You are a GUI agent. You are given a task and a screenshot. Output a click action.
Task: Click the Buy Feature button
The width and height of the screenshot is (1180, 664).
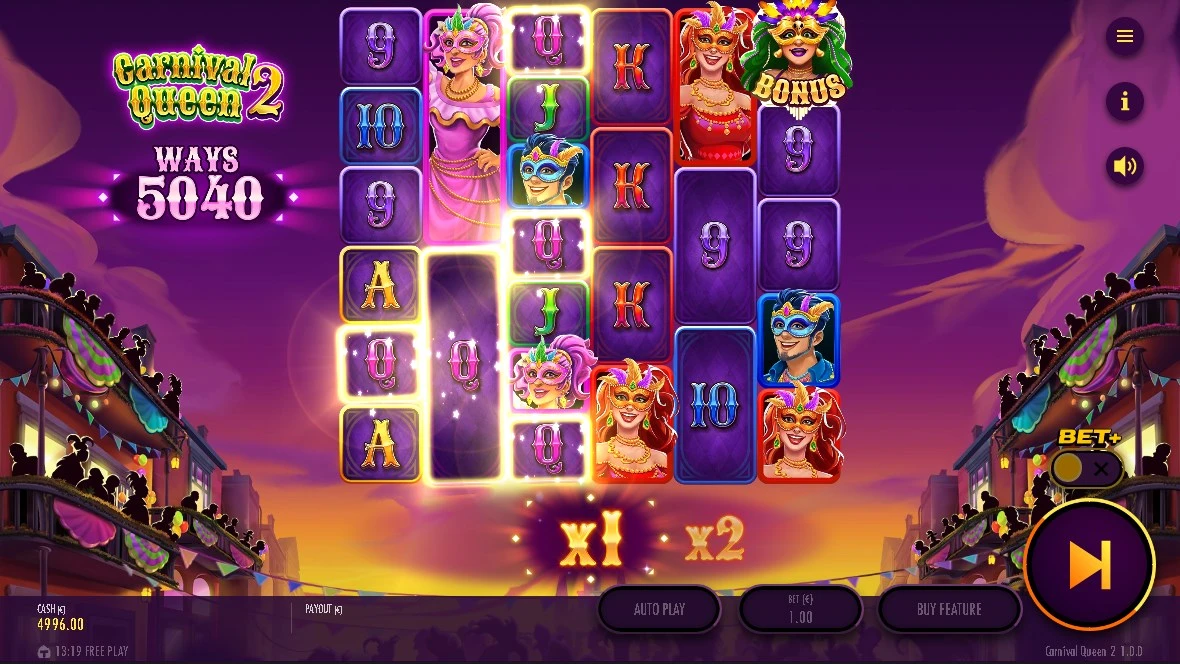point(949,609)
